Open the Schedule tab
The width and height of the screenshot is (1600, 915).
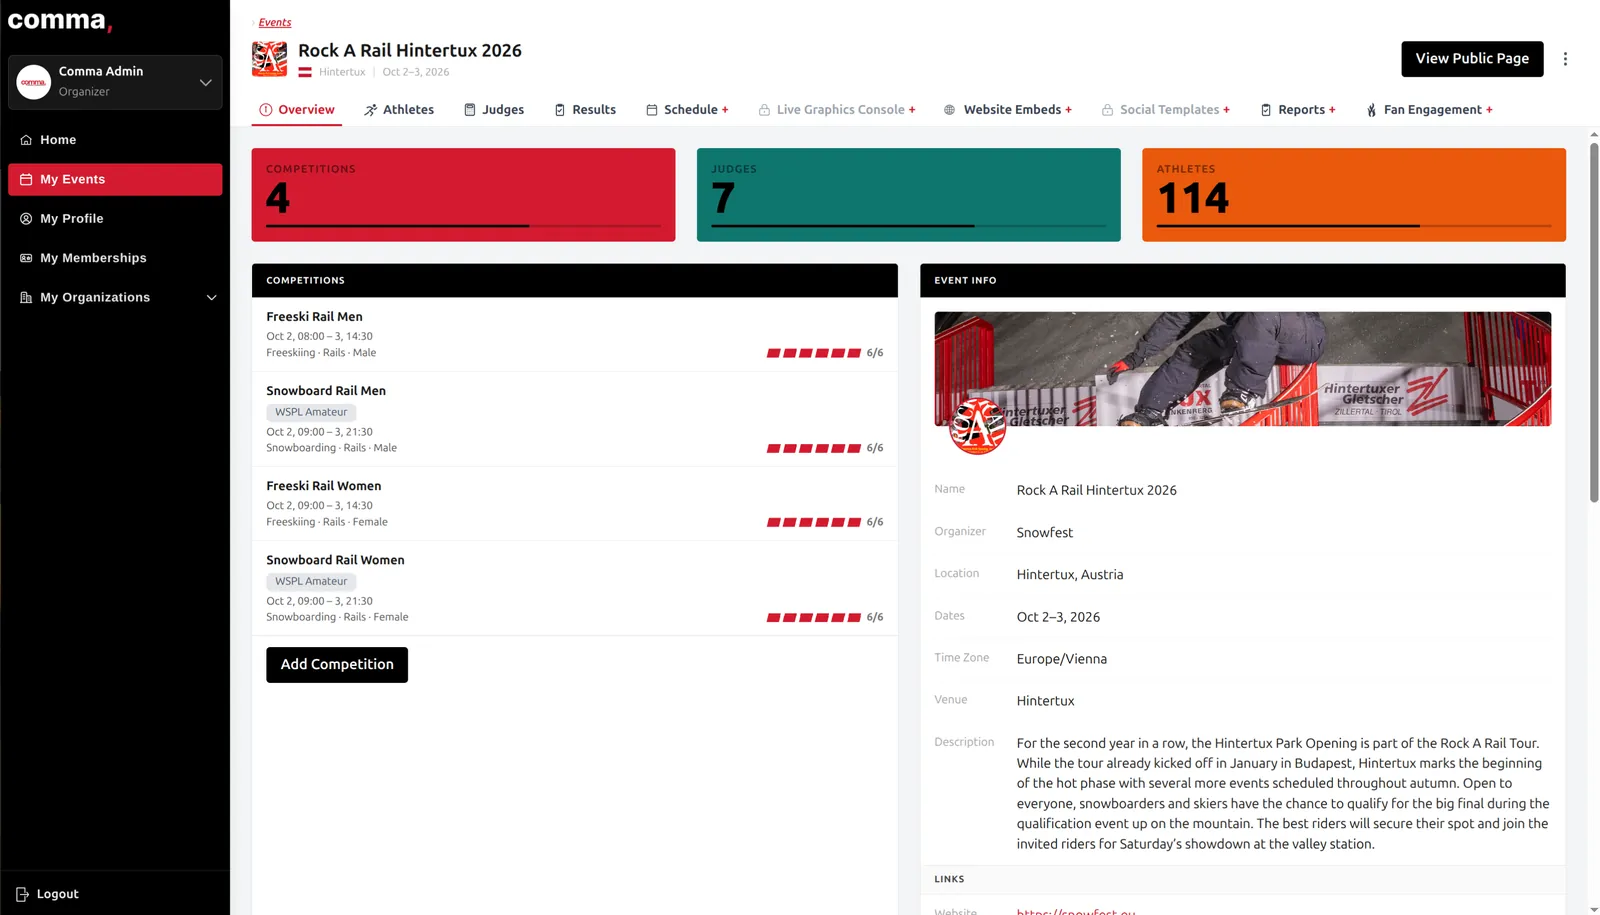click(687, 110)
